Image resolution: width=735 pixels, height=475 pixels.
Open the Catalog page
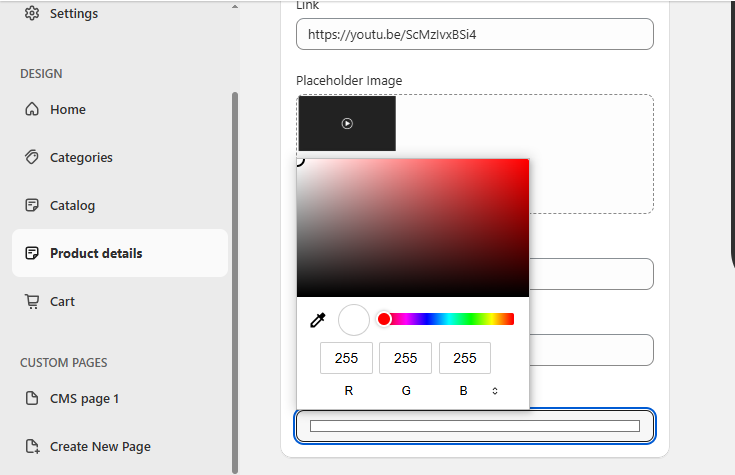point(73,205)
